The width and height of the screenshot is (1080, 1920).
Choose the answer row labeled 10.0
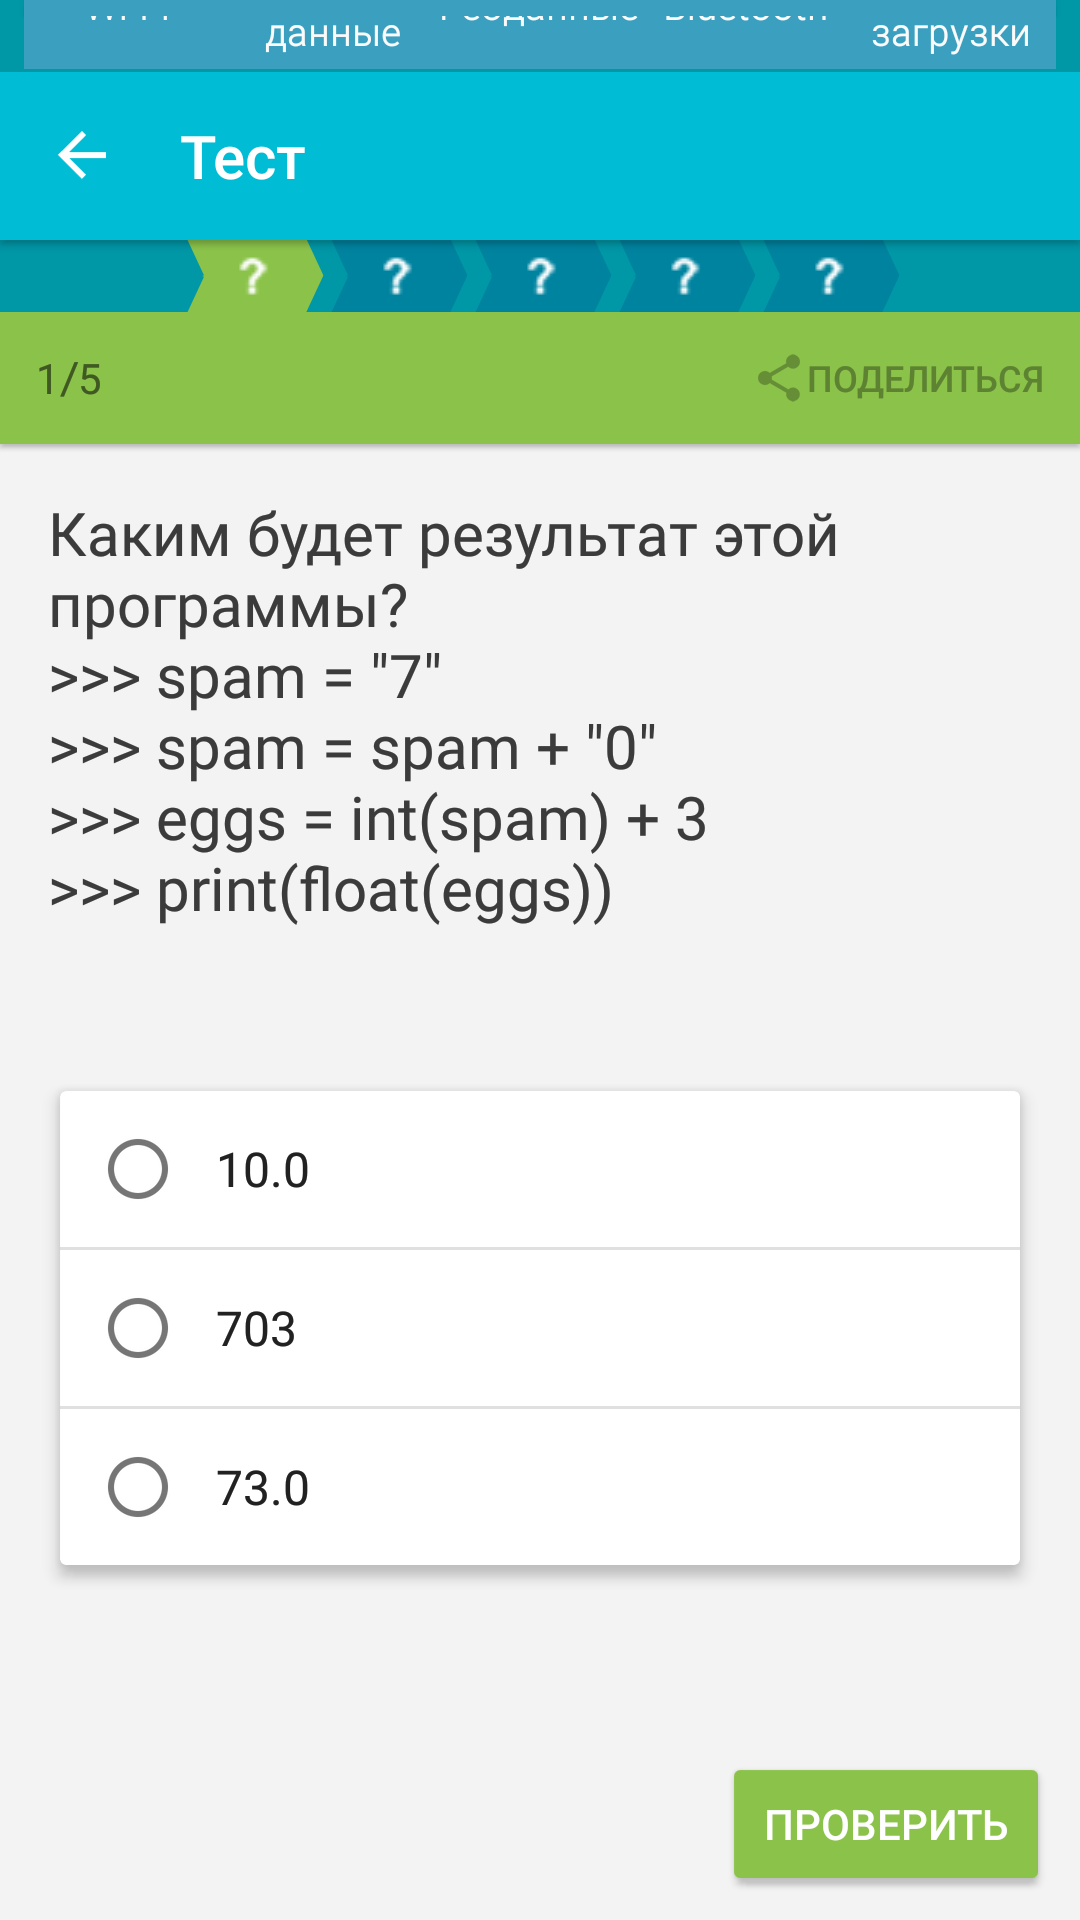[x=540, y=1170]
